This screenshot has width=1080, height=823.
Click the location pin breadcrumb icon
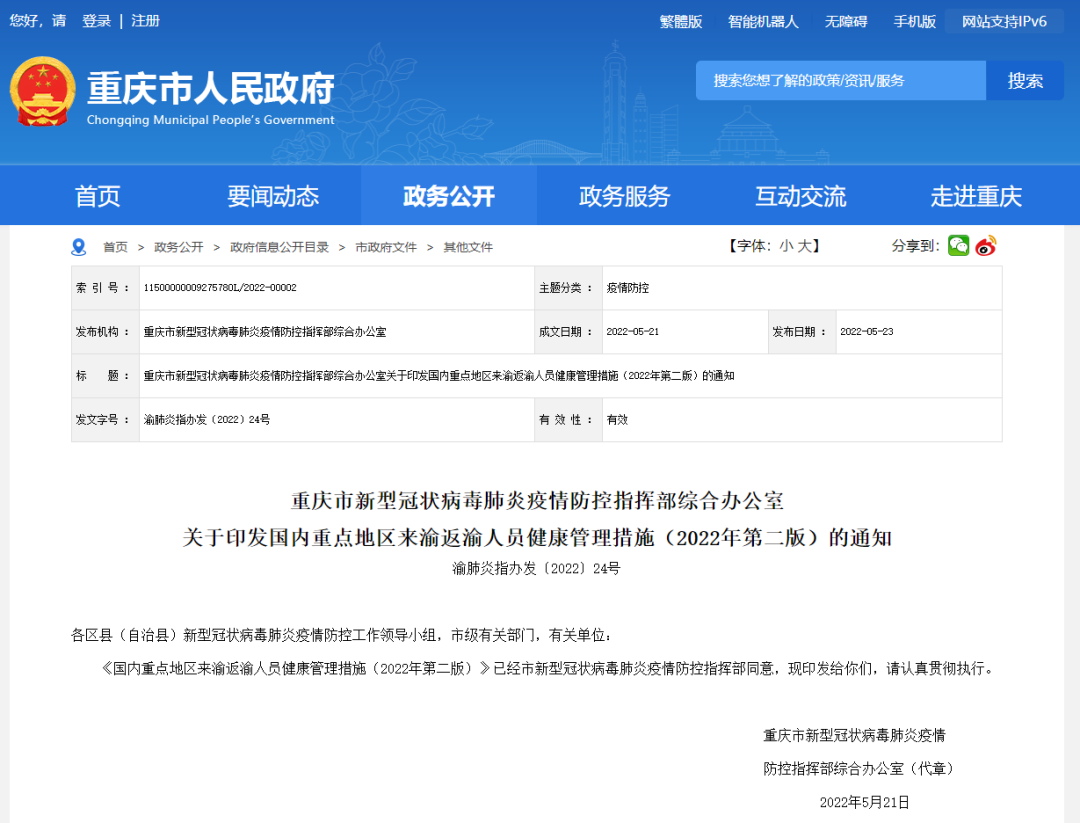(79, 247)
